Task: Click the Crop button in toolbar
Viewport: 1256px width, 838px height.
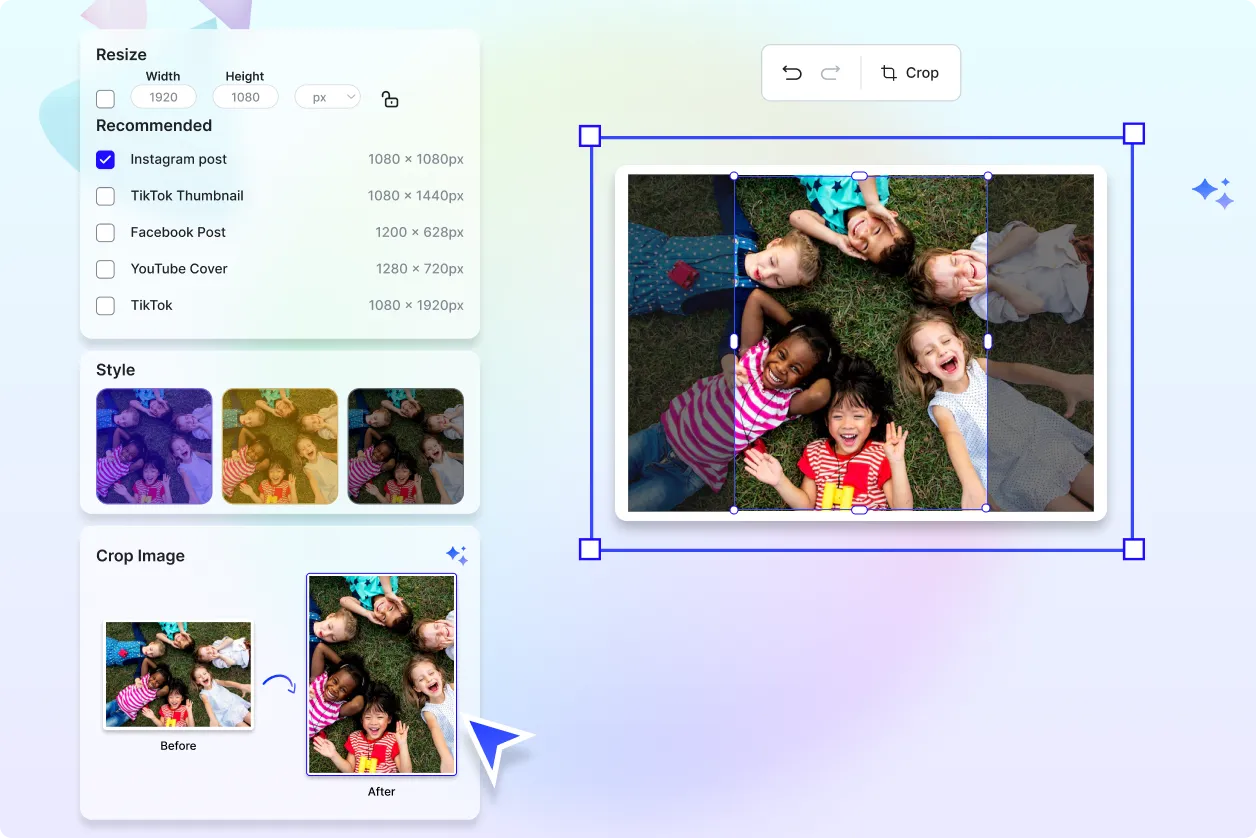Action: [x=910, y=73]
